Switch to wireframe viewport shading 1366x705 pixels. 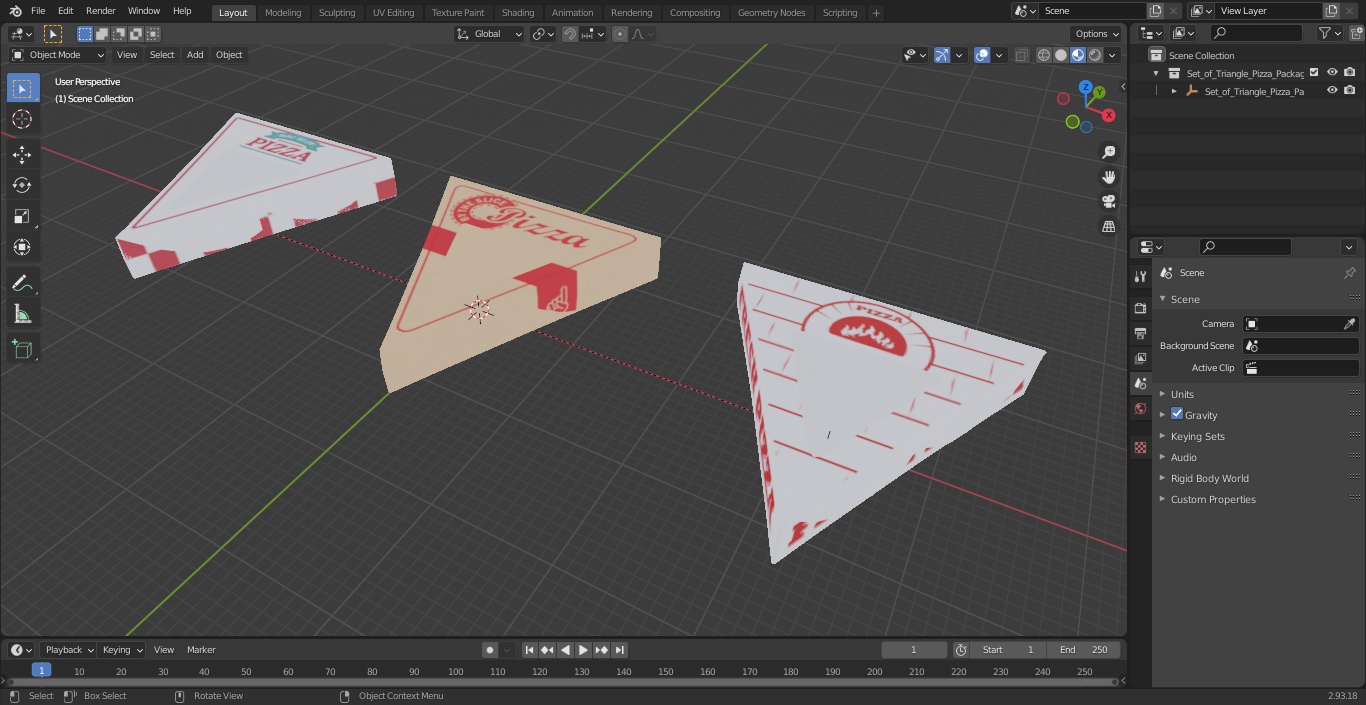[x=1044, y=56]
